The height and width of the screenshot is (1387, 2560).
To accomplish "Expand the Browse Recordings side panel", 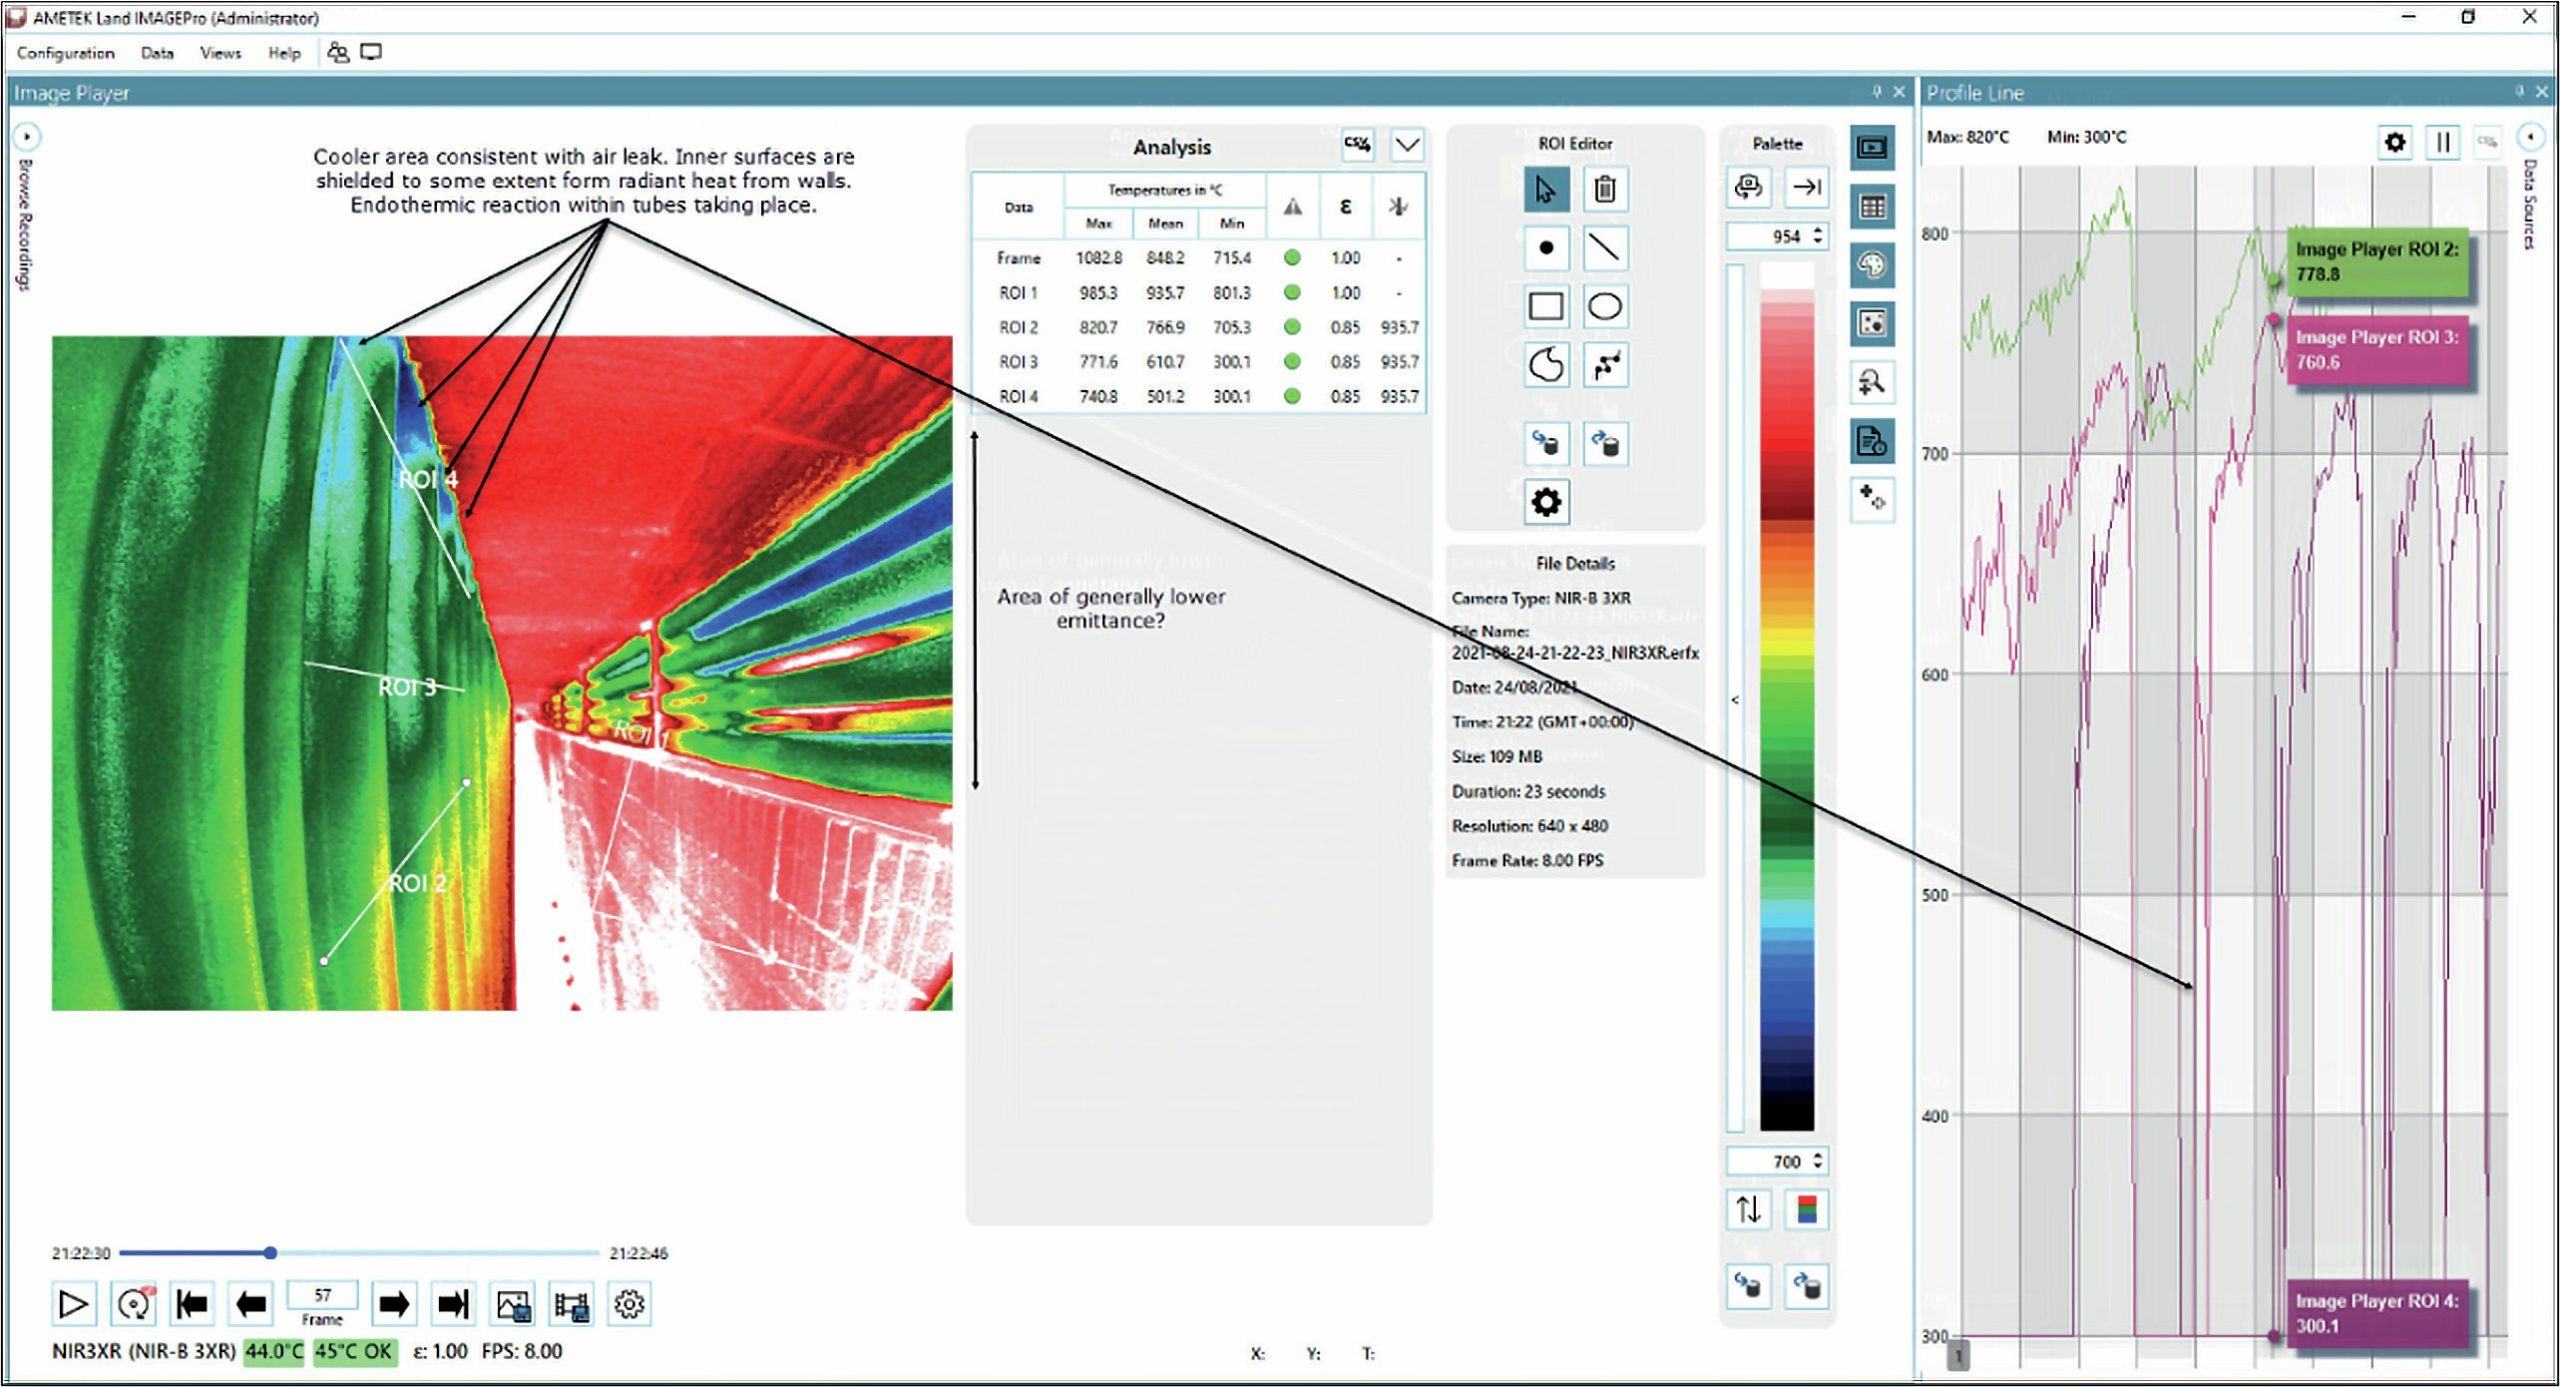I will (x=26, y=136).
